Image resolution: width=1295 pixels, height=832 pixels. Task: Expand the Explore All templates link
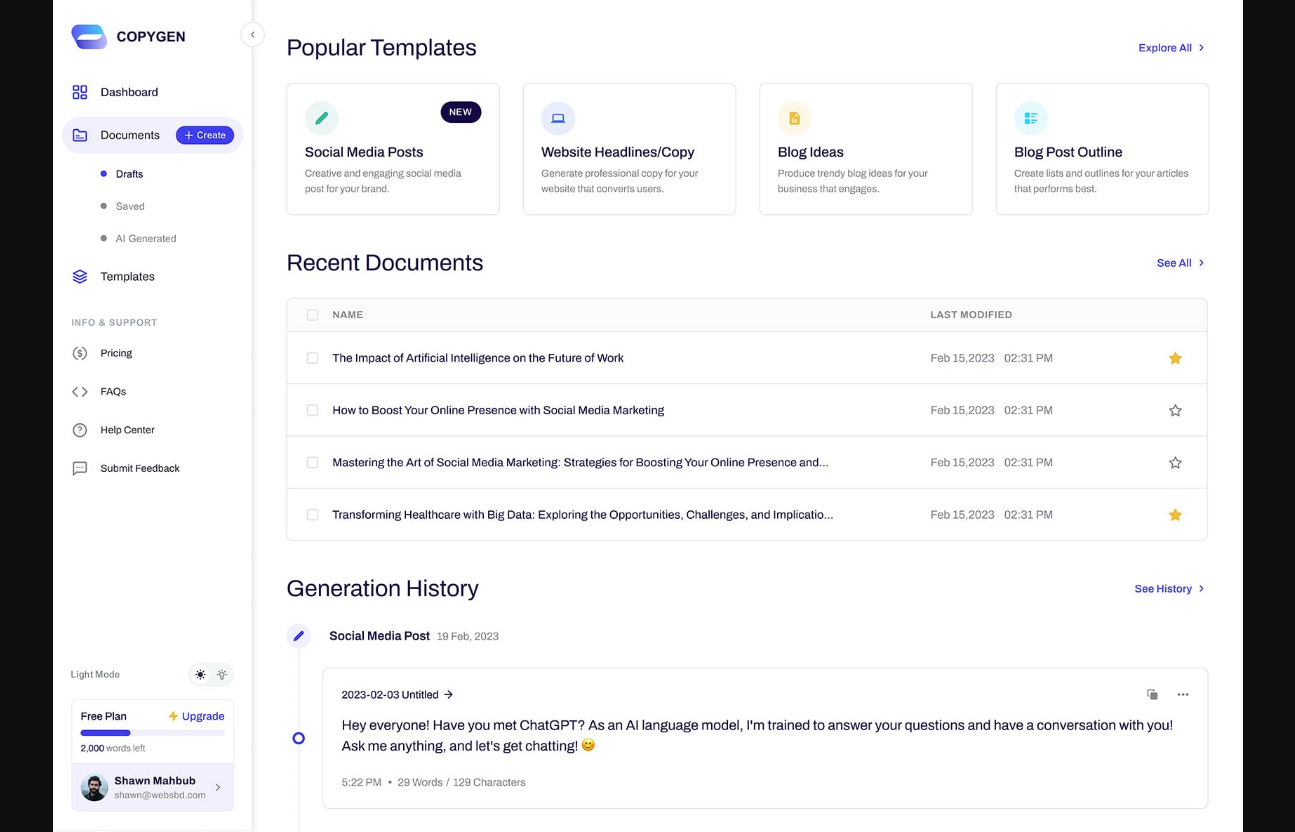pyautogui.click(x=1171, y=48)
